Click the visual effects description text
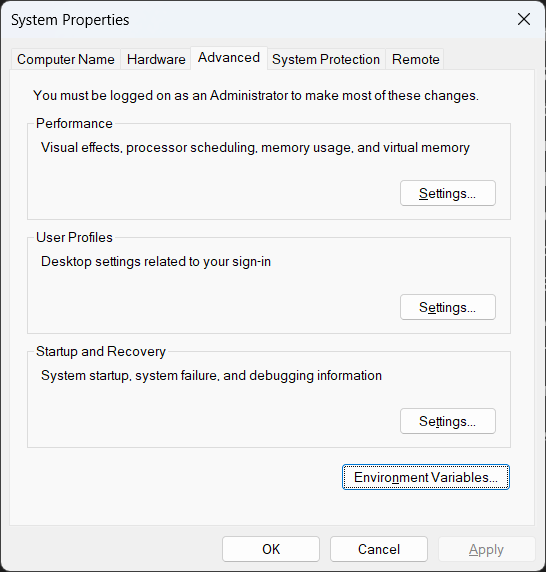Image resolution: width=546 pixels, height=572 pixels. coord(255,148)
